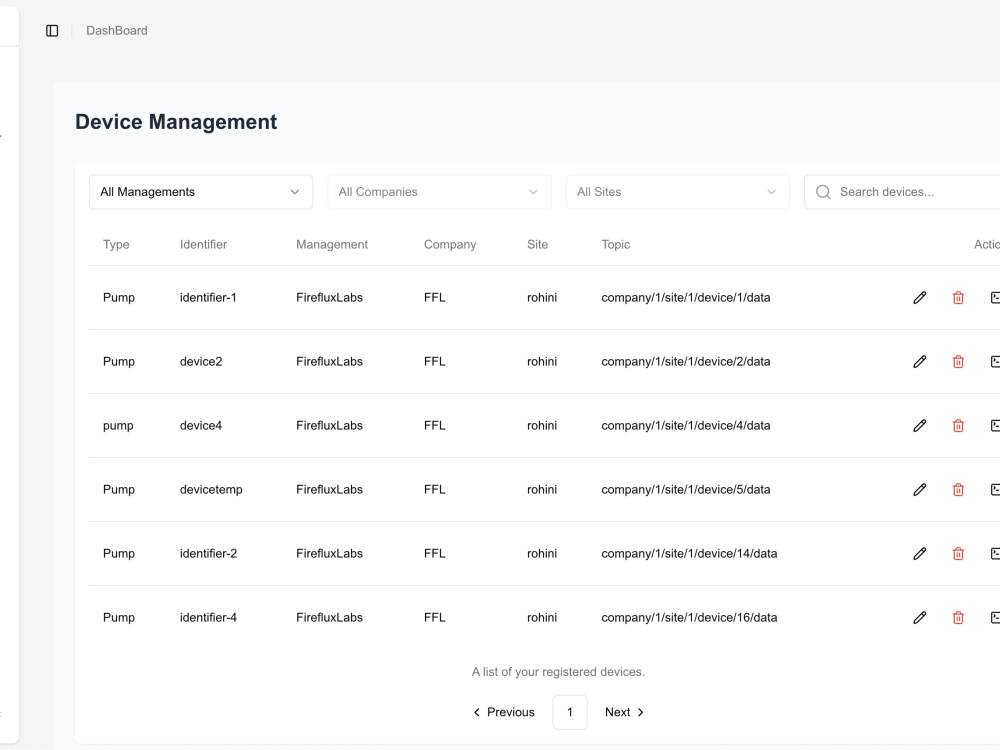Select the identifier-2 cell

(x=209, y=554)
